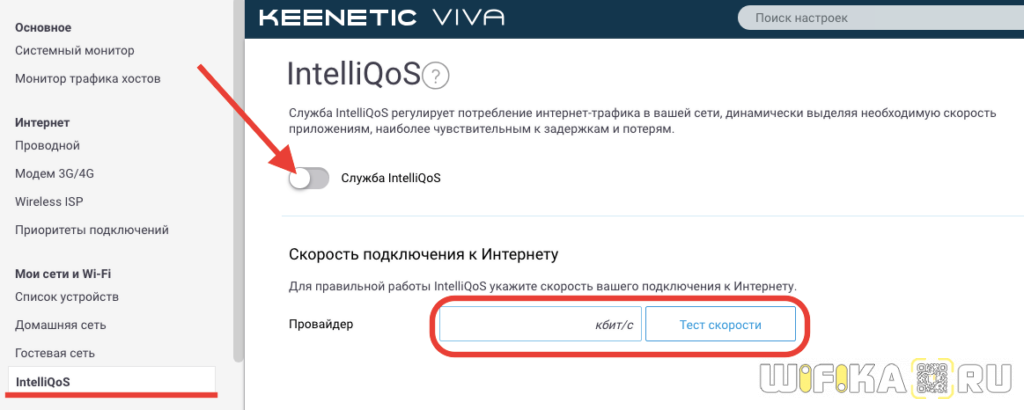Enable the Служба IntelliQoS toggle switch

pyautogui.click(x=308, y=178)
